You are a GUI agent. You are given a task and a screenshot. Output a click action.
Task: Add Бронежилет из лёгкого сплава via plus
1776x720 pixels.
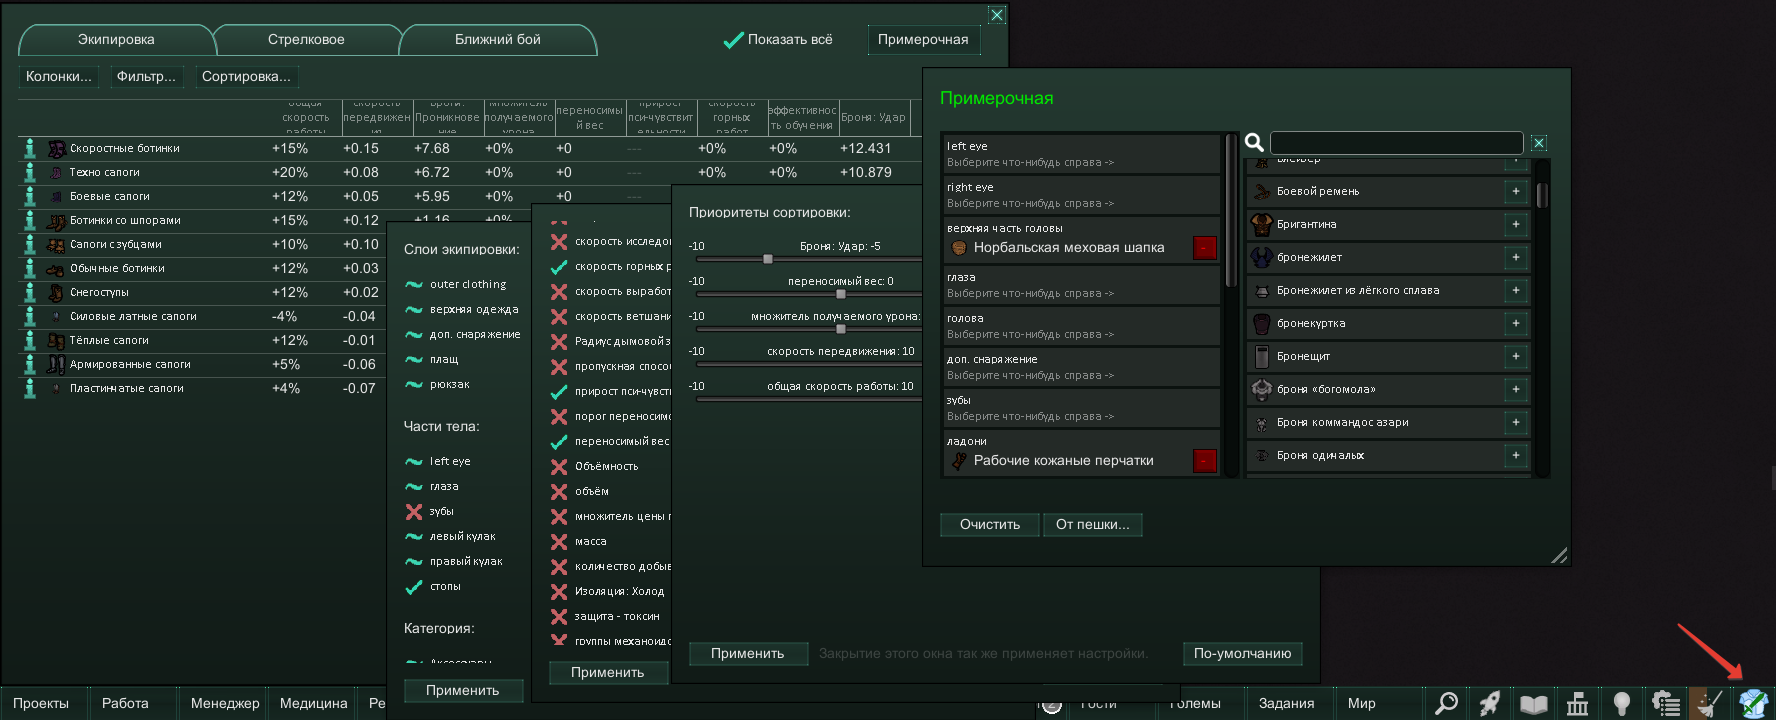tap(1516, 290)
